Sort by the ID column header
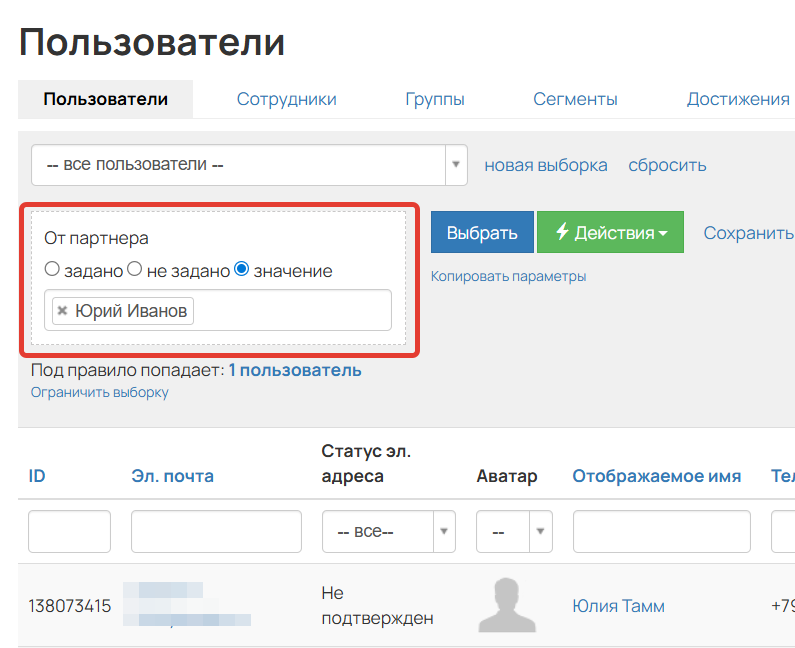This screenshot has height=648, width=795. pyautogui.click(x=37, y=476)
